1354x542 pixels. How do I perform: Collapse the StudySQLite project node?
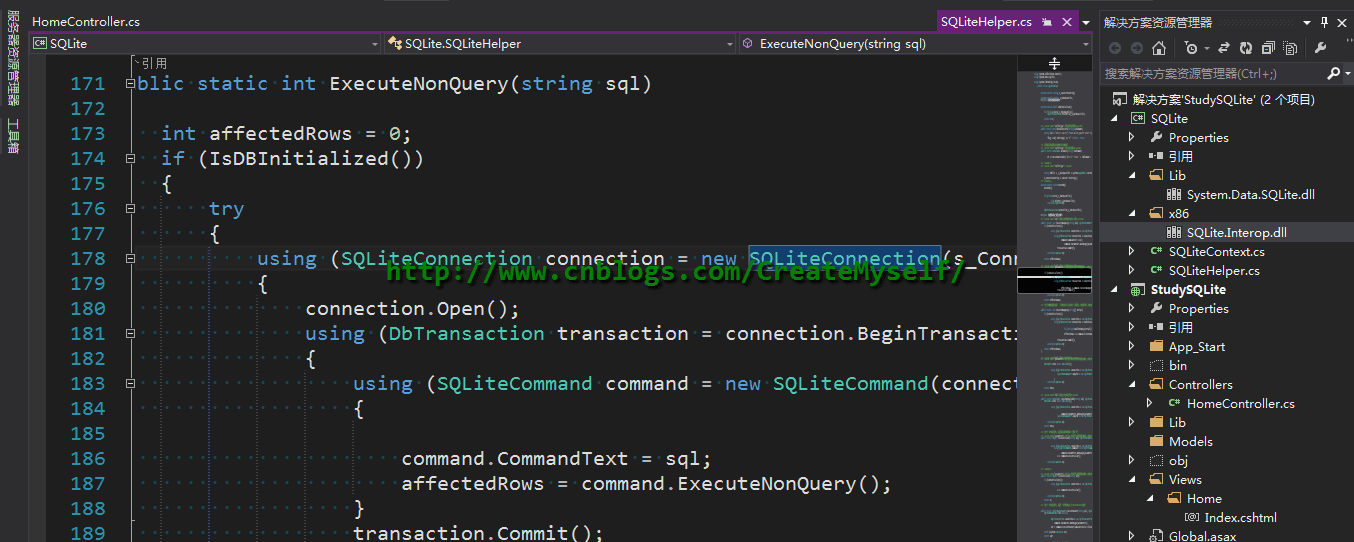pyautogui.click(x=1114, y=289)
